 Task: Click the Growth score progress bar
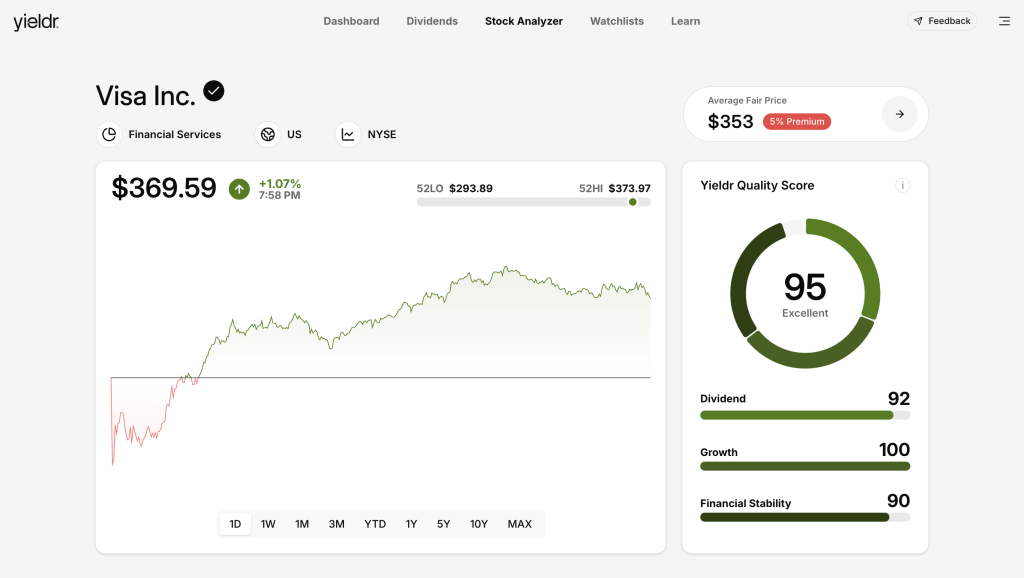click(805, 466)
